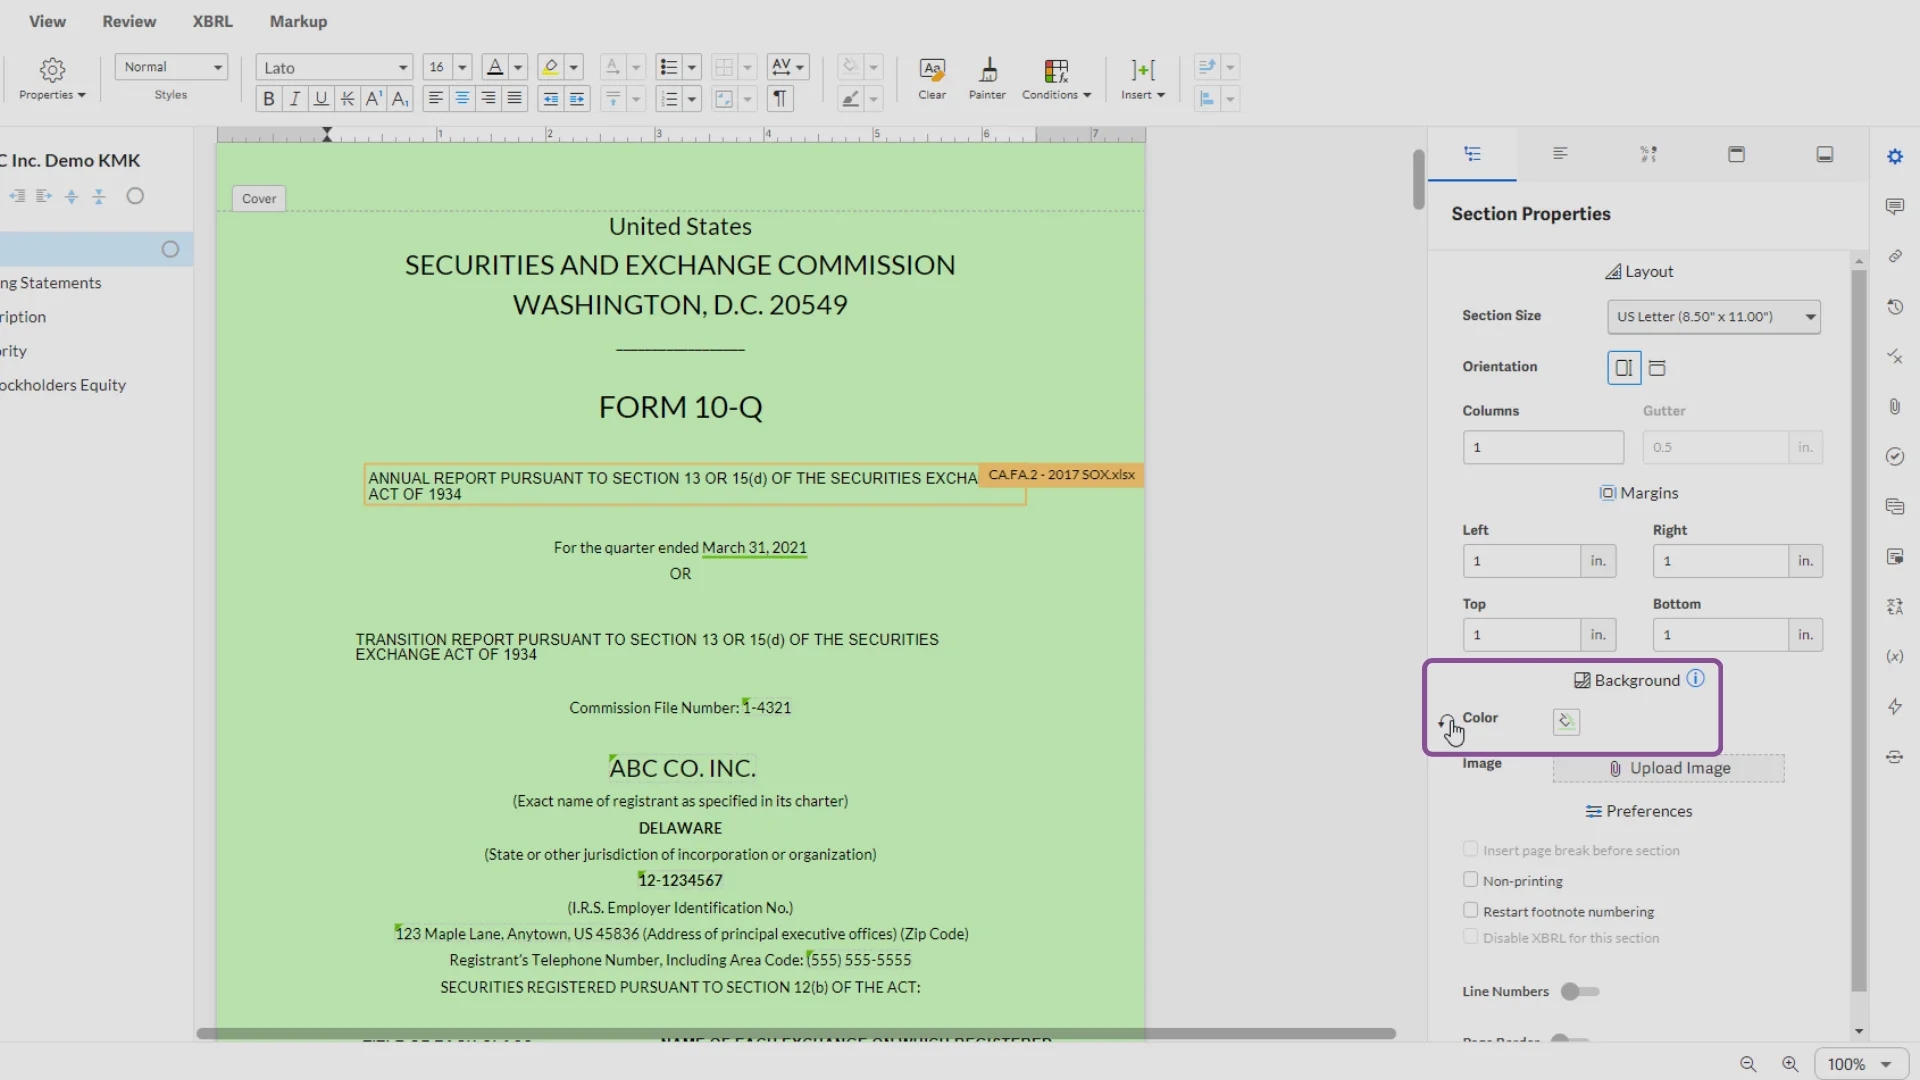Expand the Lato font dropdown
1920x1080 pixels.
(x=334, y=68)
